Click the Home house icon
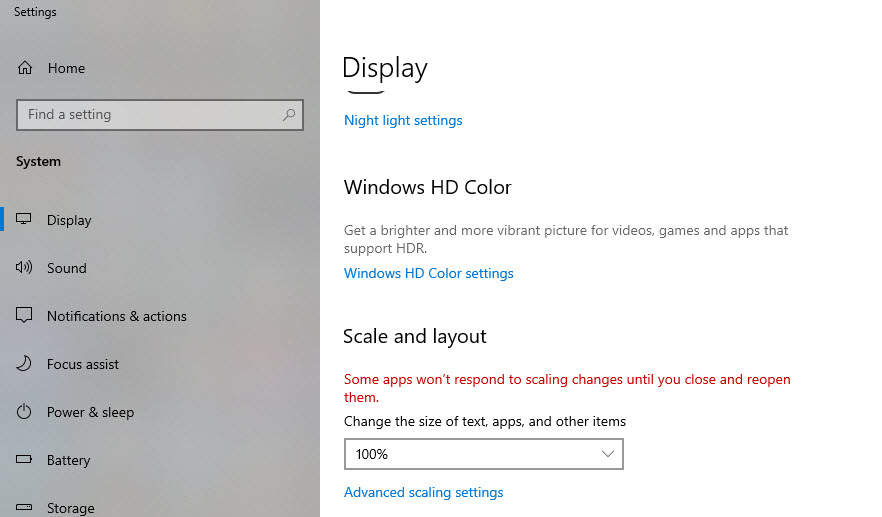Viewport: 882px width, 517px height. [x=25, y=68]
